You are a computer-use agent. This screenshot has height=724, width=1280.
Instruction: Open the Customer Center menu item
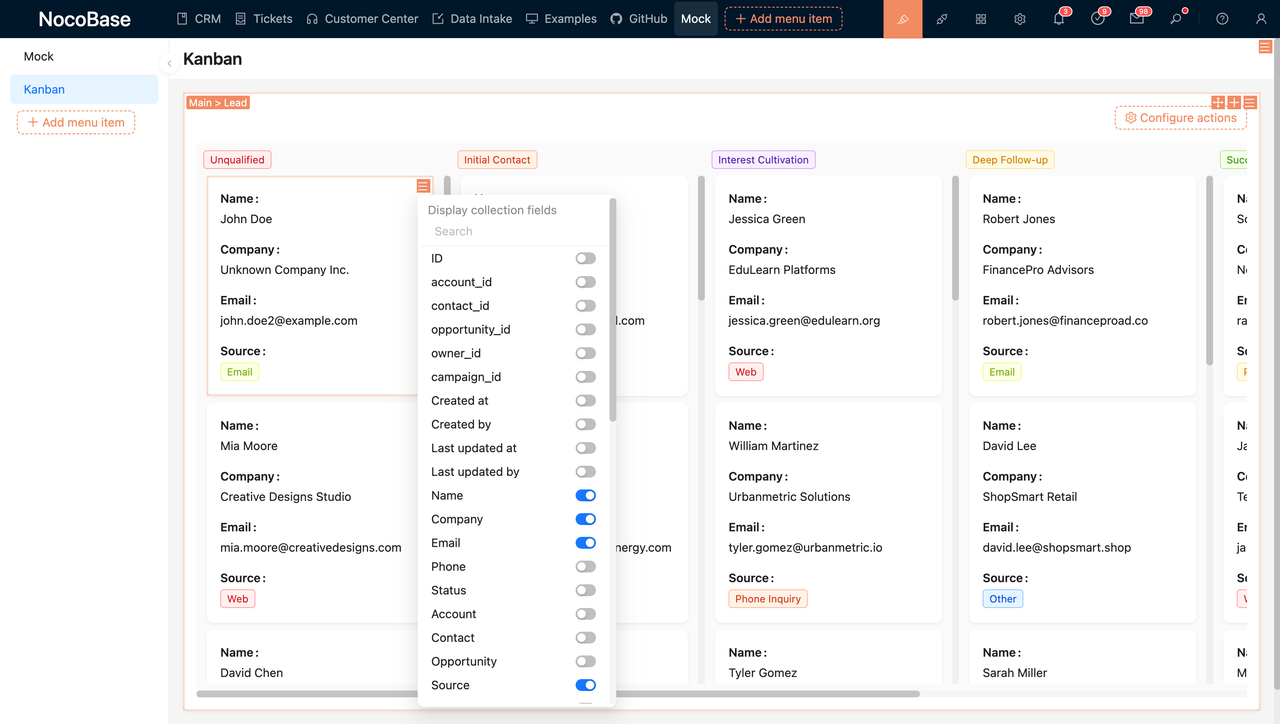(362, 18)
